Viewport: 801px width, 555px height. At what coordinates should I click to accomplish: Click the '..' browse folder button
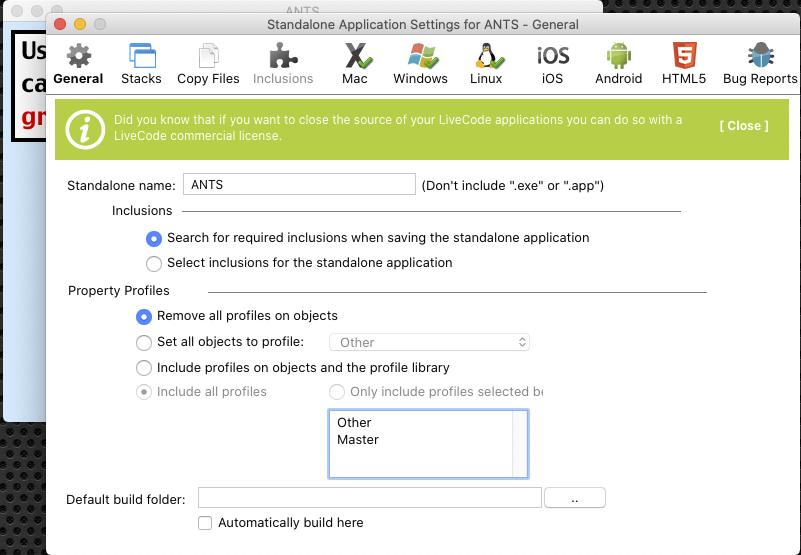[x=574, y=498]
